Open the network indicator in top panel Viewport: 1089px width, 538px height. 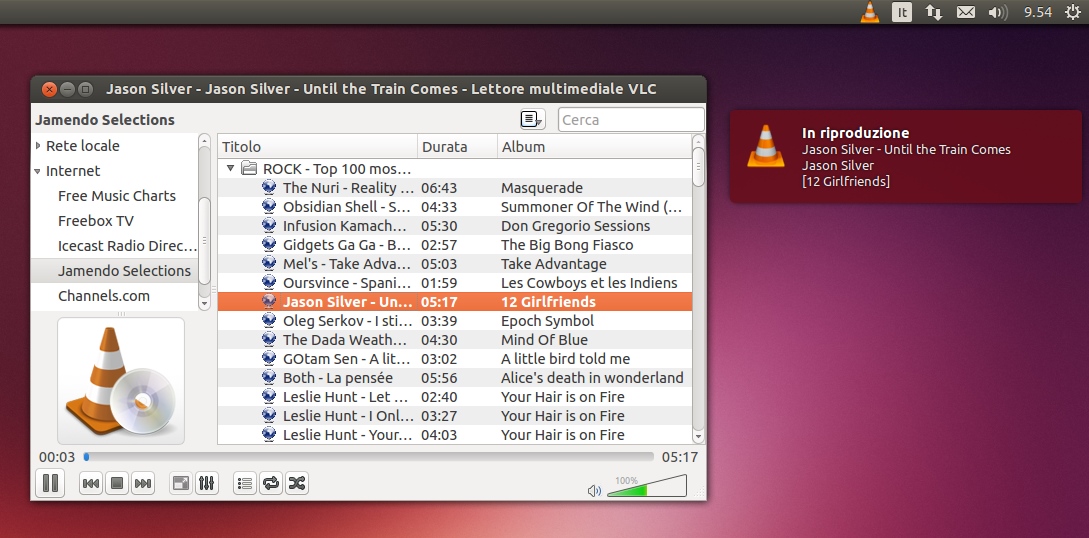933,12
